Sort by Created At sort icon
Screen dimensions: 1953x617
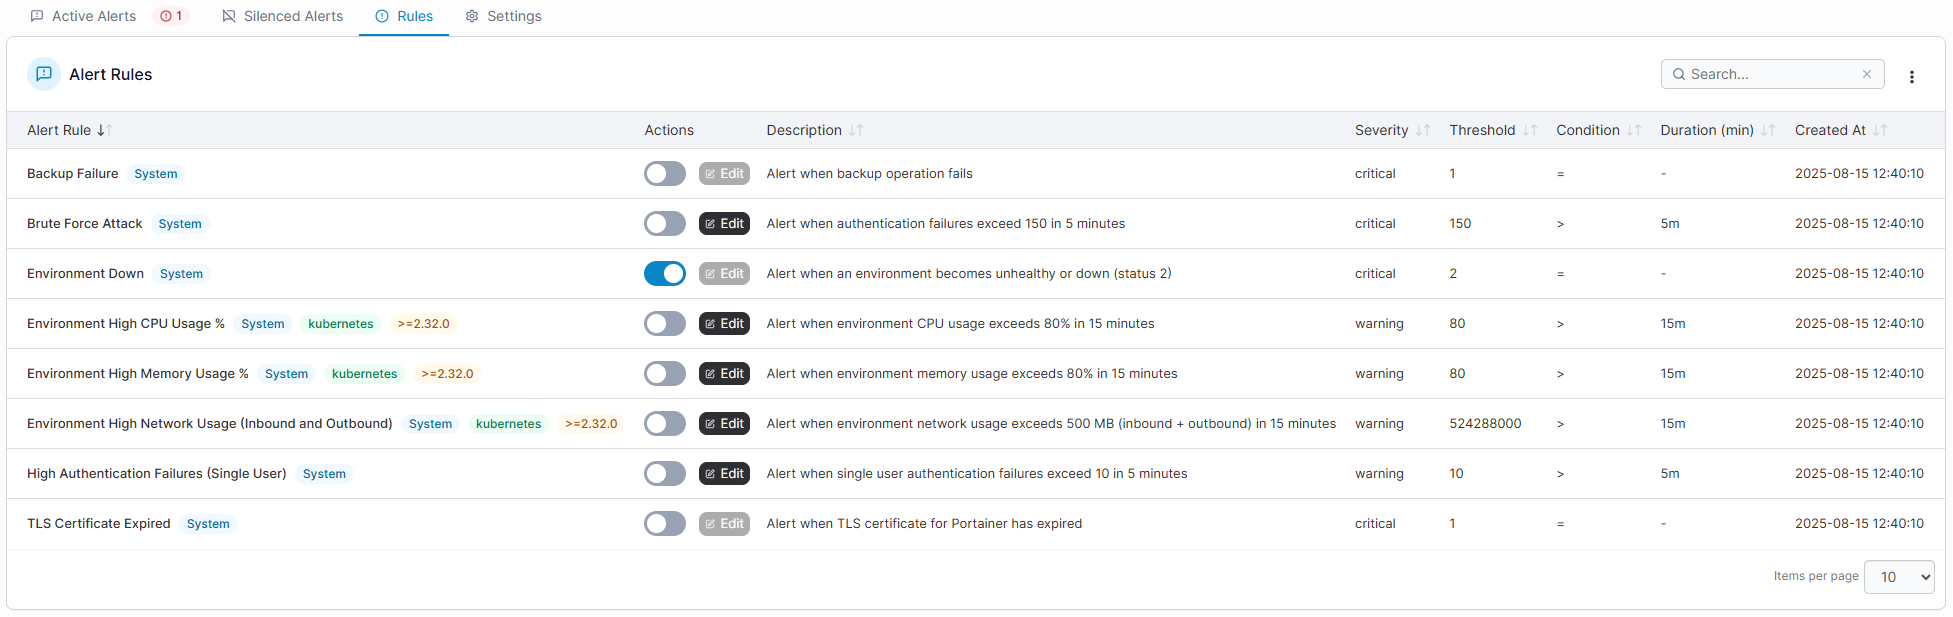(1880, 130)
